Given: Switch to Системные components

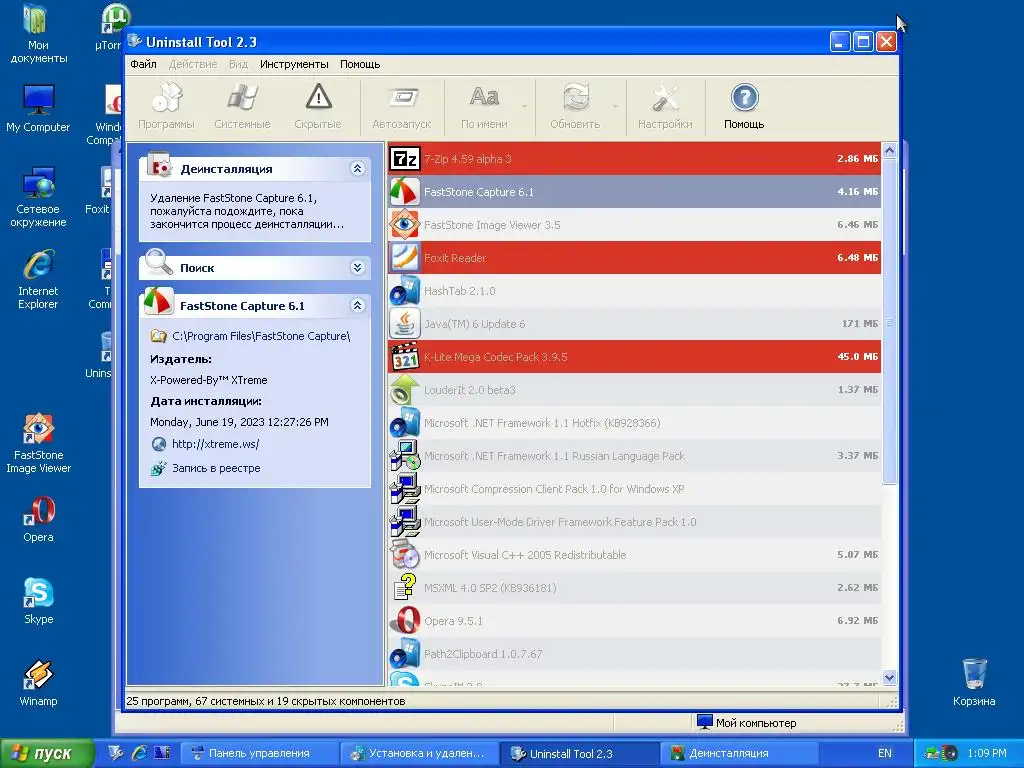Looking at the screenshot, I should click(x=242, y=106).
